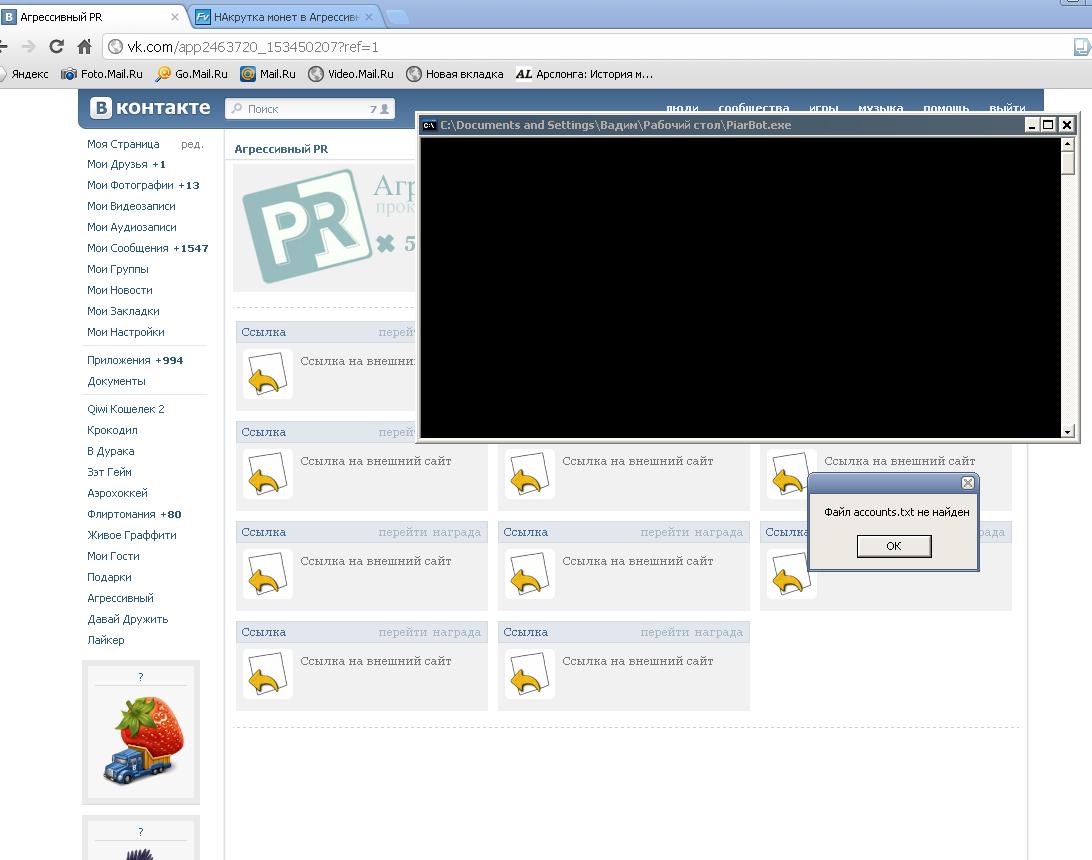Image resolution: width=1092 pixels, height=860 pixels.
Task: Open Мои Закладки
Action: [123, 311]
